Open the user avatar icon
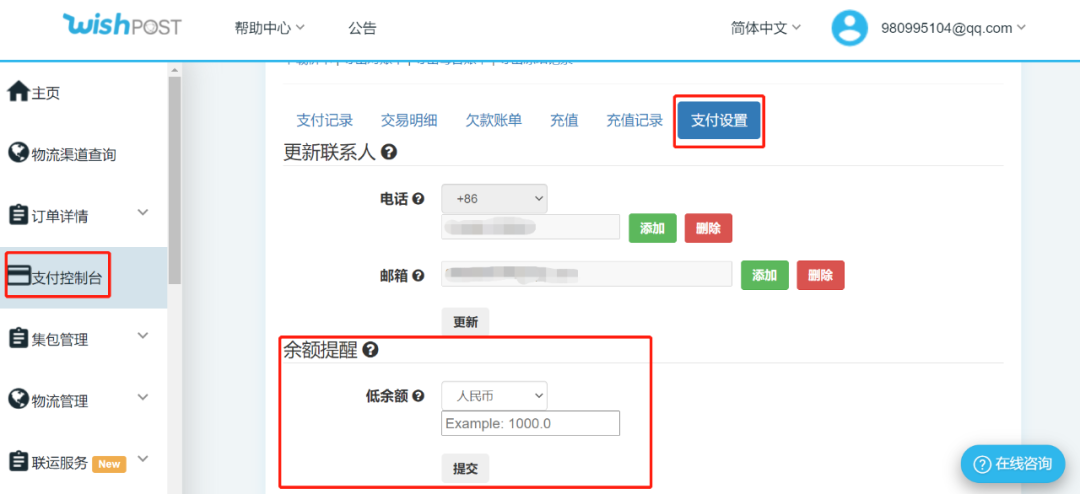The height and width of the screenshot is (494, 1080). 849,28
